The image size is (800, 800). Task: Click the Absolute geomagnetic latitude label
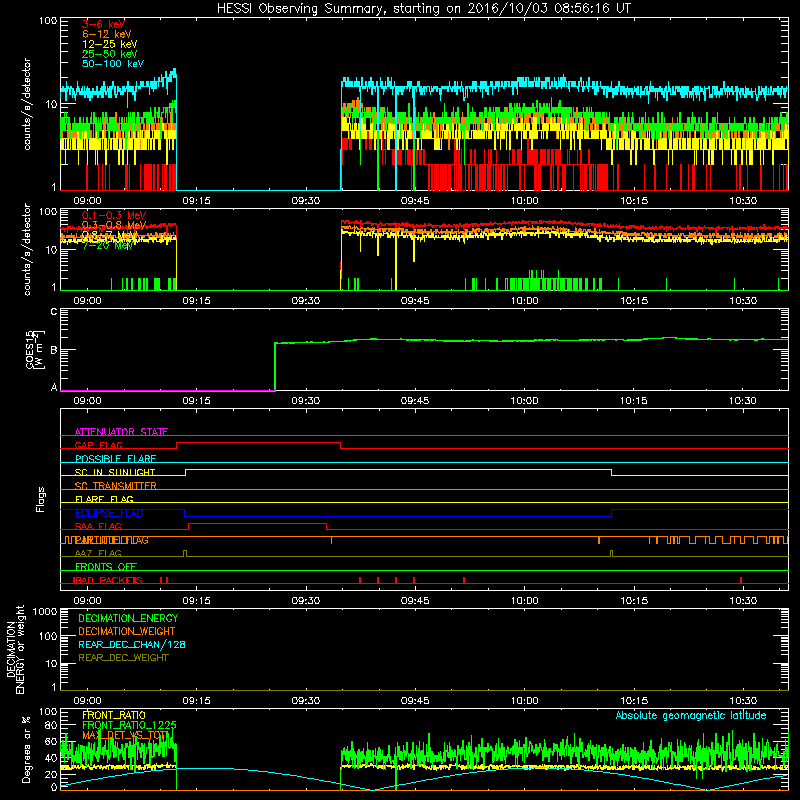point(691,715)
